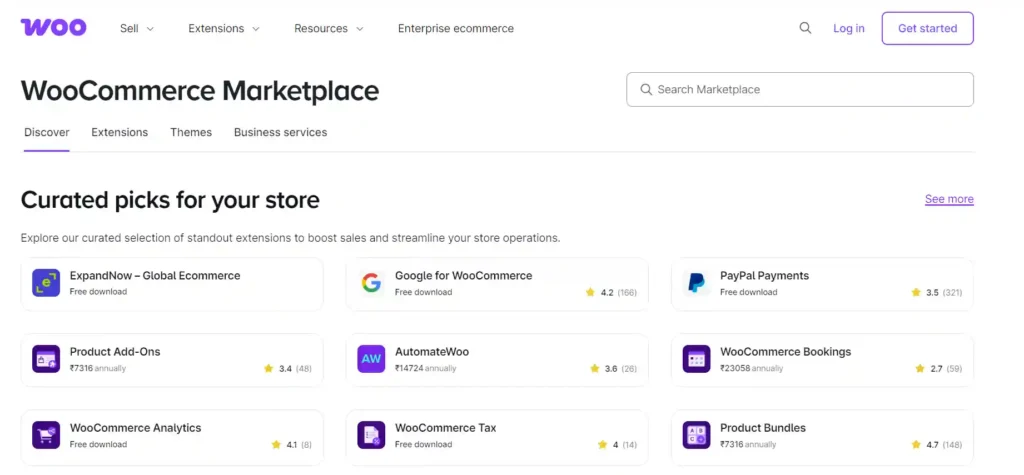
Task: Switch to the Extensions marketplace tab
Action: click(120, 133)
